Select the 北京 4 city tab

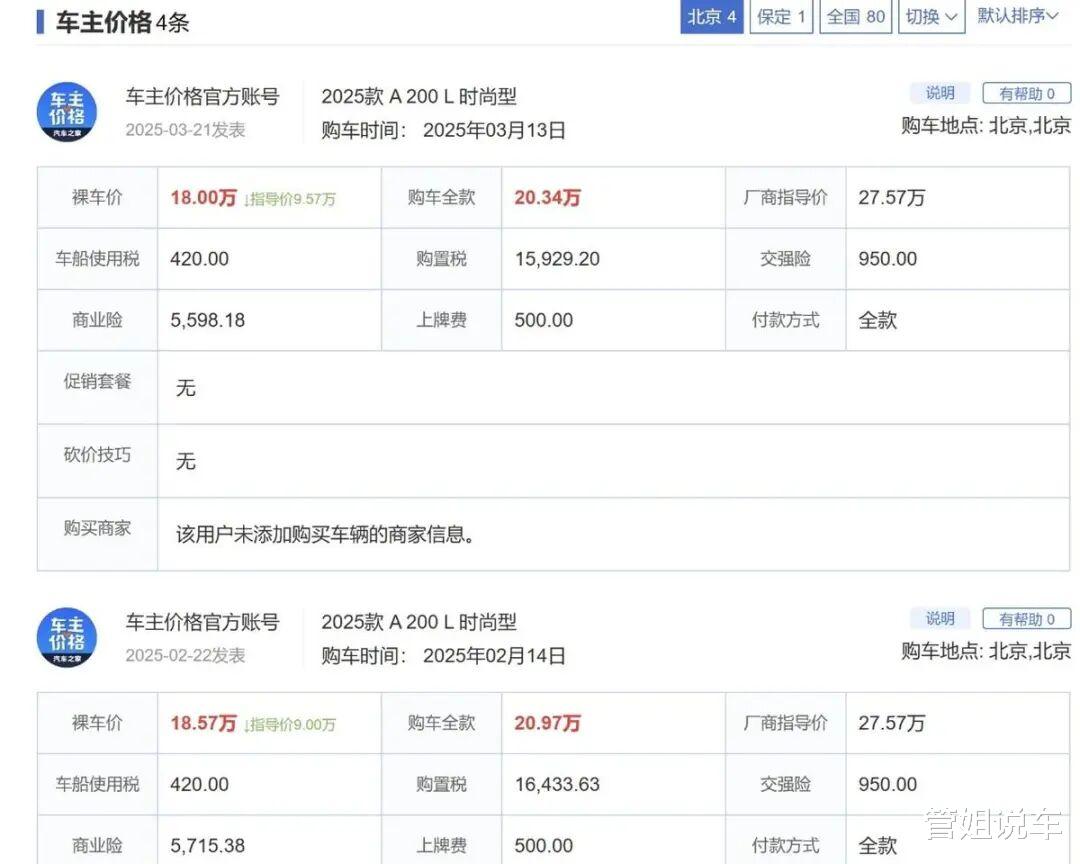(712, 16)
